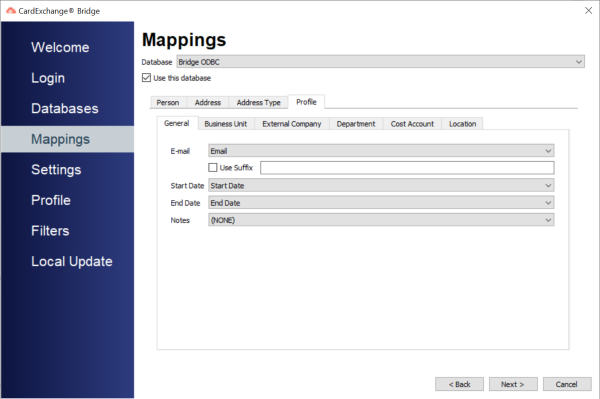Open the Welcome step in the sidebar
The width and height of the screenshot is (600, 399).
tap(60, 47)
